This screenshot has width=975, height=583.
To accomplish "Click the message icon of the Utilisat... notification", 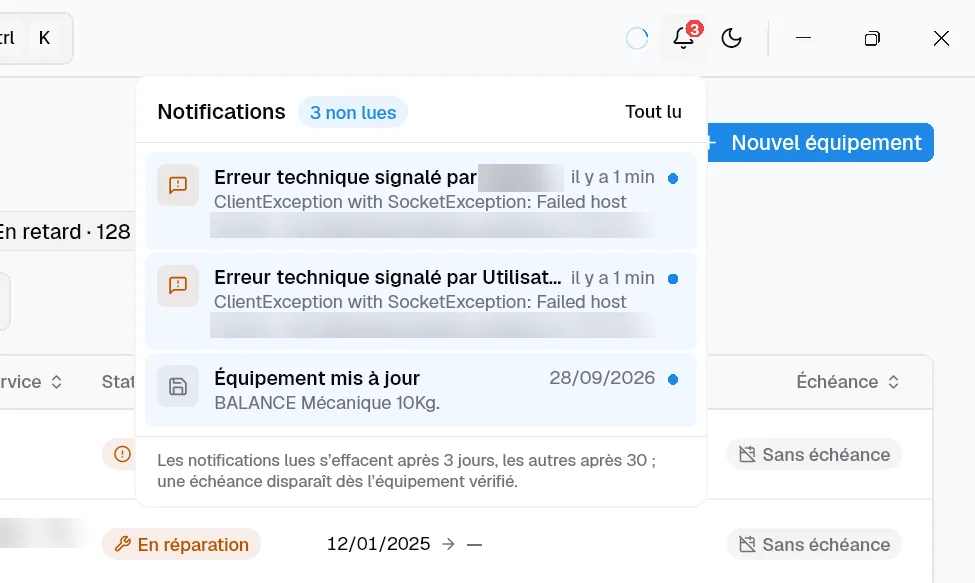I will [178, 285].
